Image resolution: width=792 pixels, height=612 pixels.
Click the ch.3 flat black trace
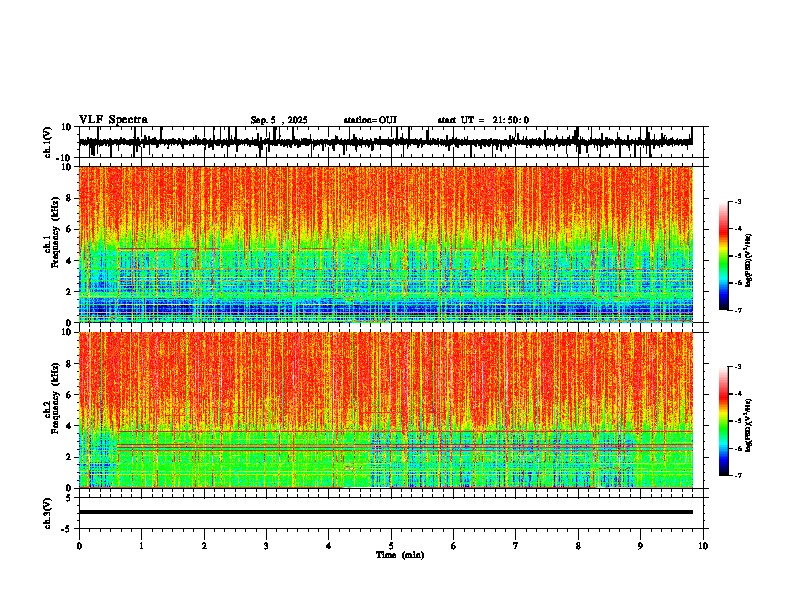tap(386, 512)
